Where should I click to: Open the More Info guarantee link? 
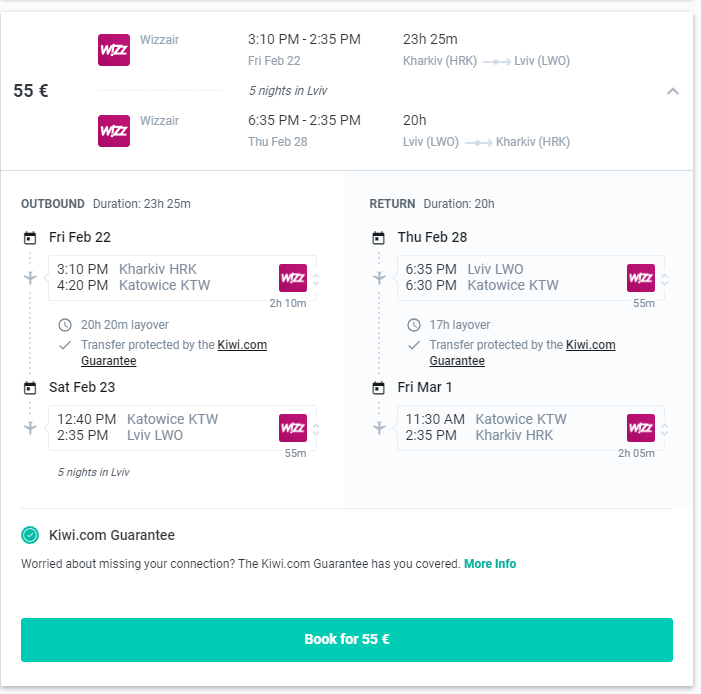pyautogui.click(x=490, y=564)
